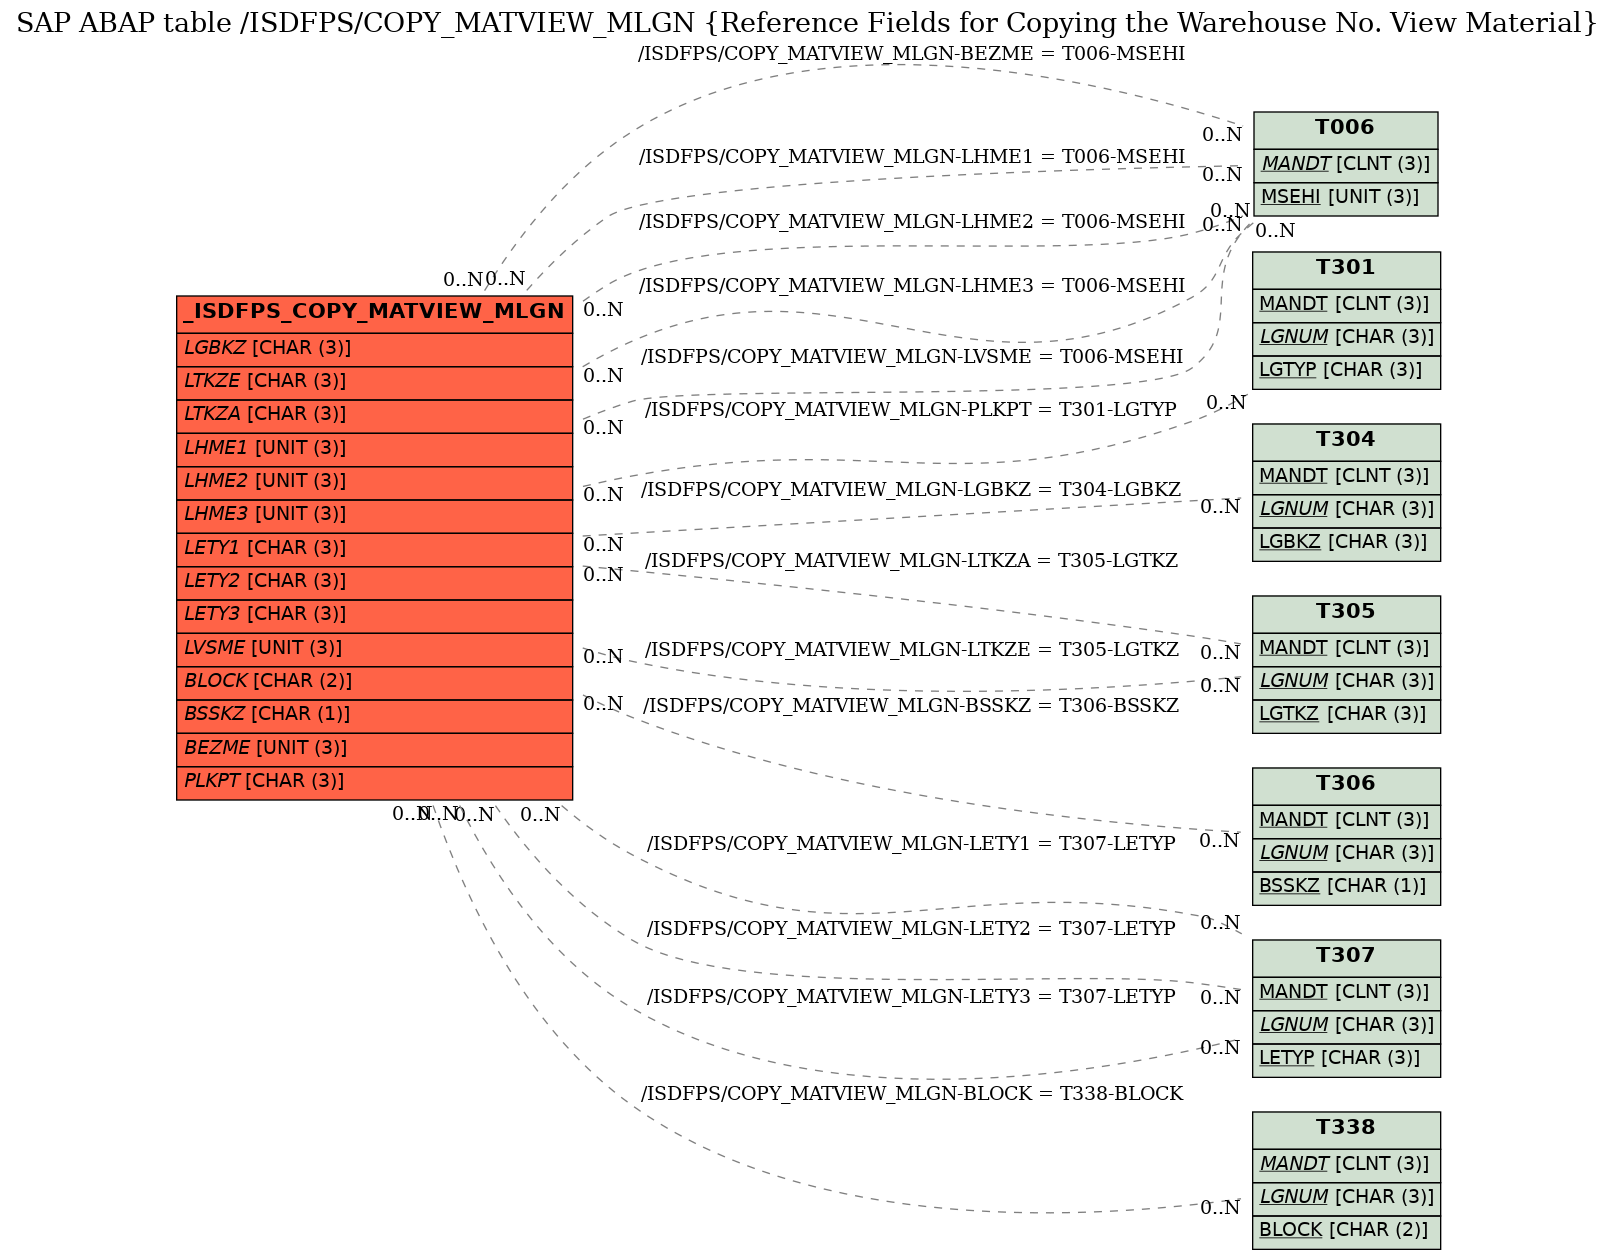Click LGNUM [CHAR (3)] row in T301
Viewport: 1616px width, 1259px height.
1346,338
